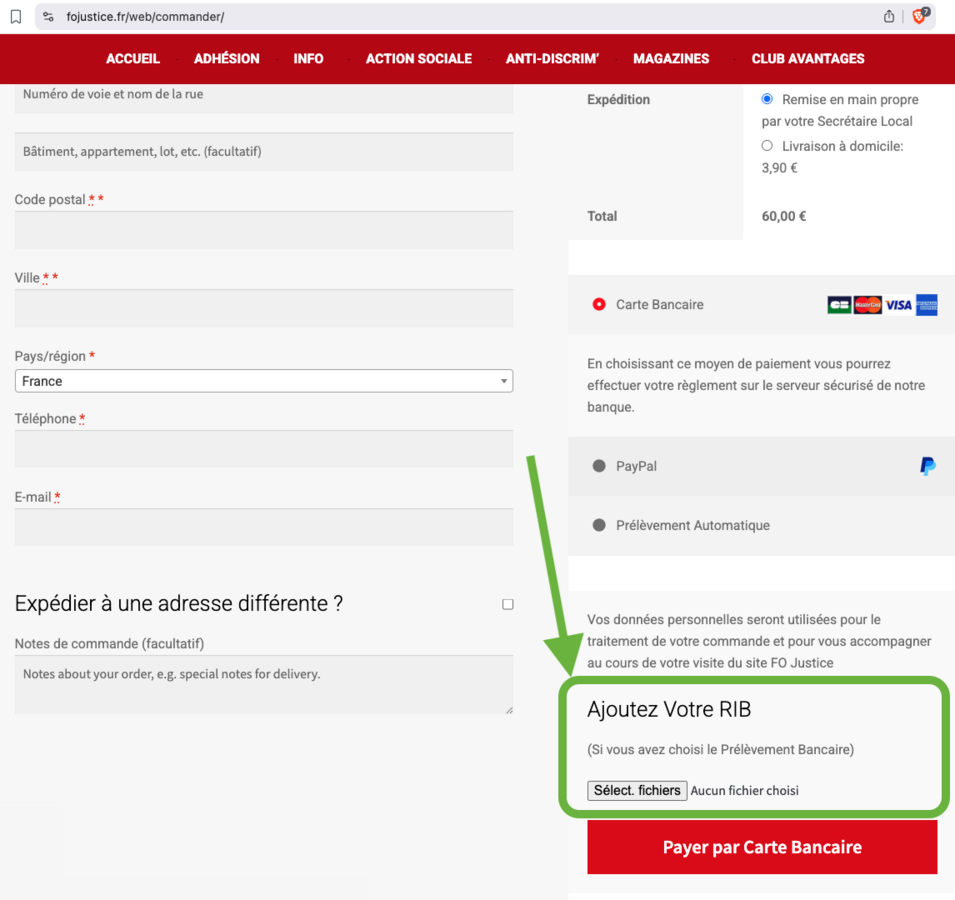Image resolution: width=955 pixels, height=900 pixels.
Task: Click the PayPal logo icon
Action: coord(927,466)
